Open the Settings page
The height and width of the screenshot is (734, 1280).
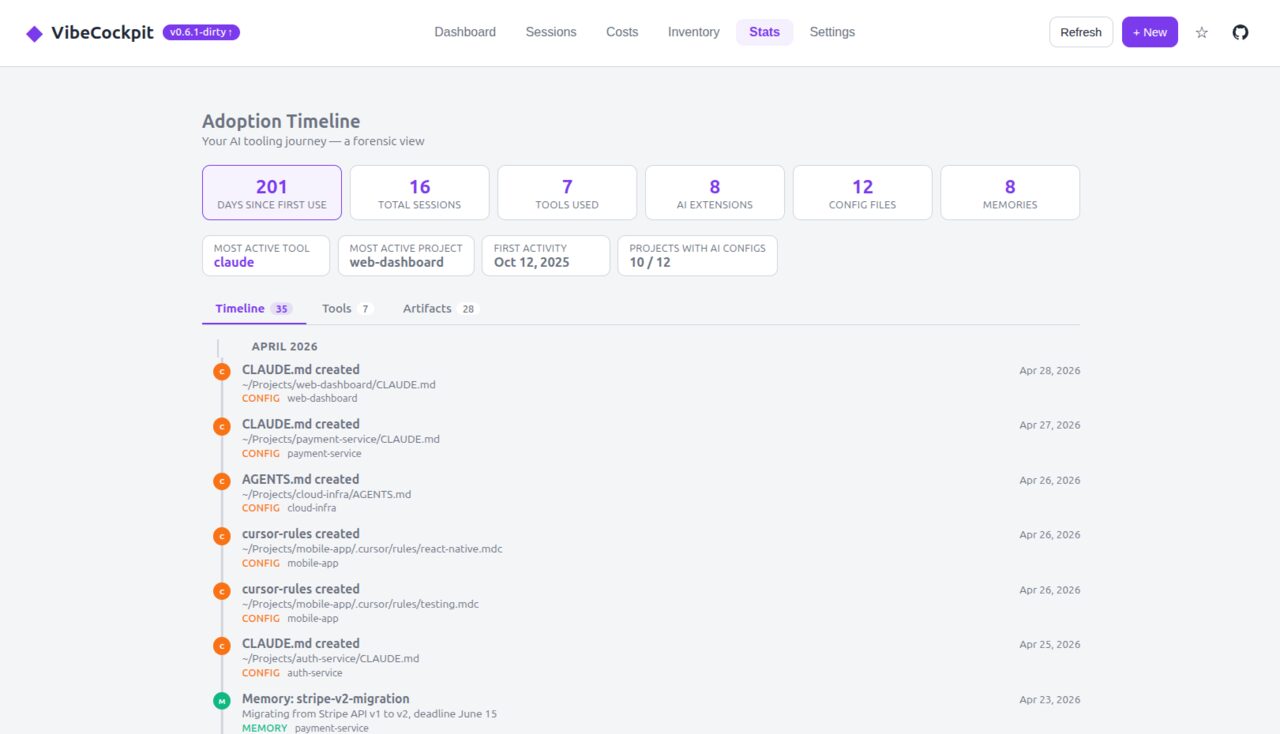pos(832,32)
